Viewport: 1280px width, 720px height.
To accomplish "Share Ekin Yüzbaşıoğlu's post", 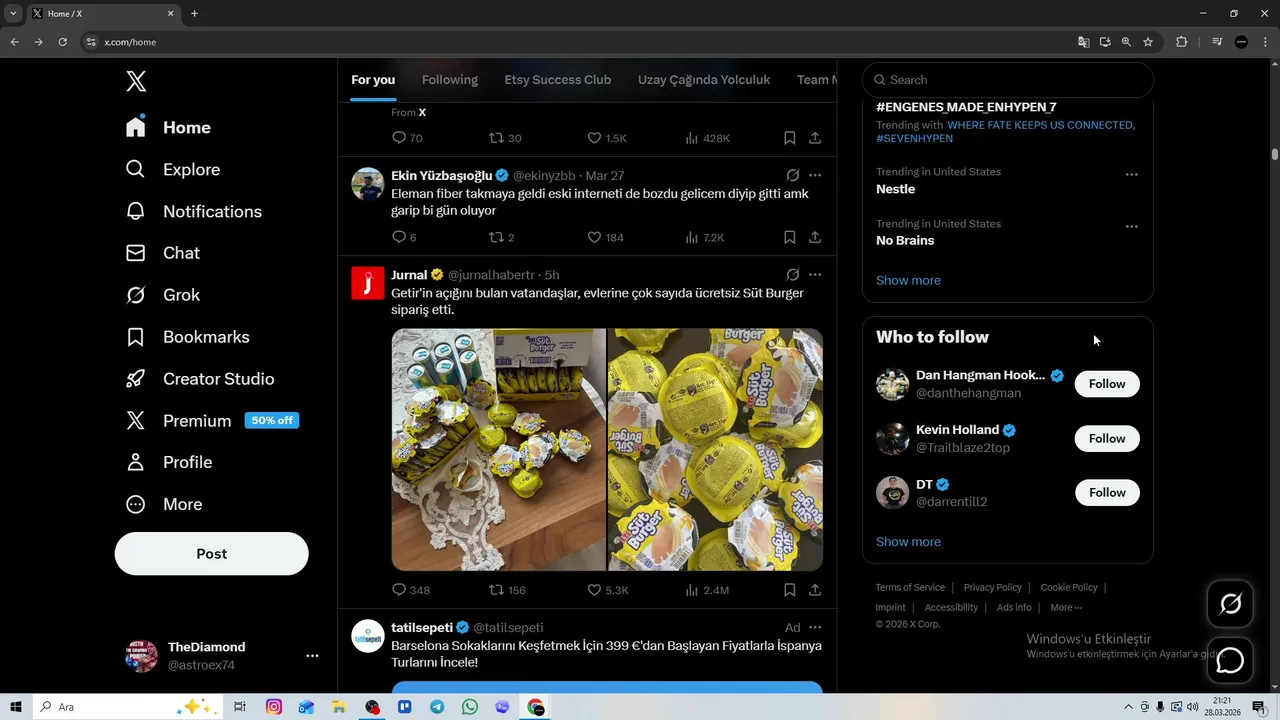I will pos(815,238).
